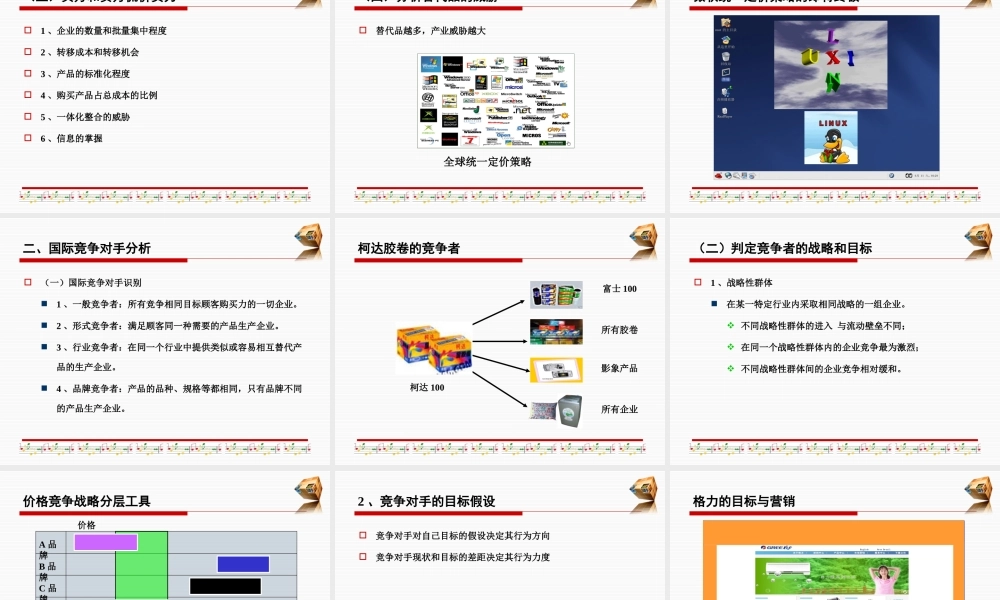Select the RealPlayer icon on the Linux desktop
1000x600 pixels.
(724, 112)
